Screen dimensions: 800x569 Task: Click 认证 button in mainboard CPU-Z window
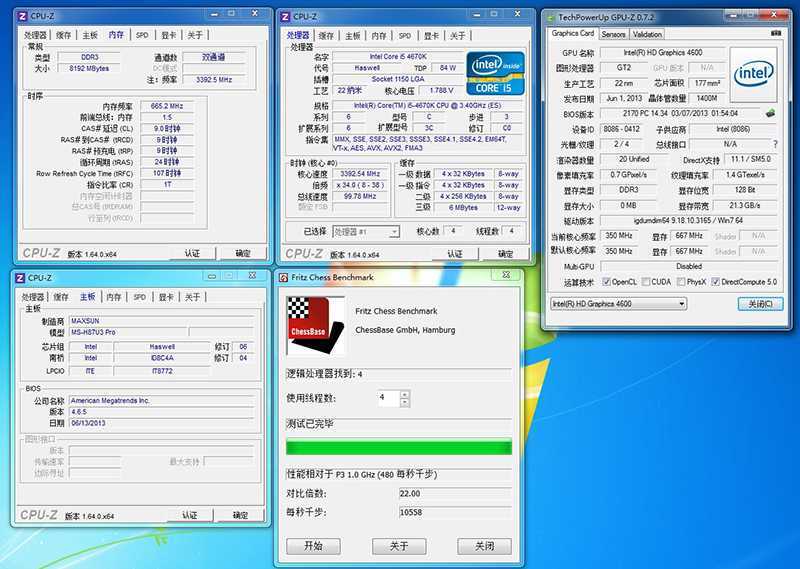click(190, 515)
